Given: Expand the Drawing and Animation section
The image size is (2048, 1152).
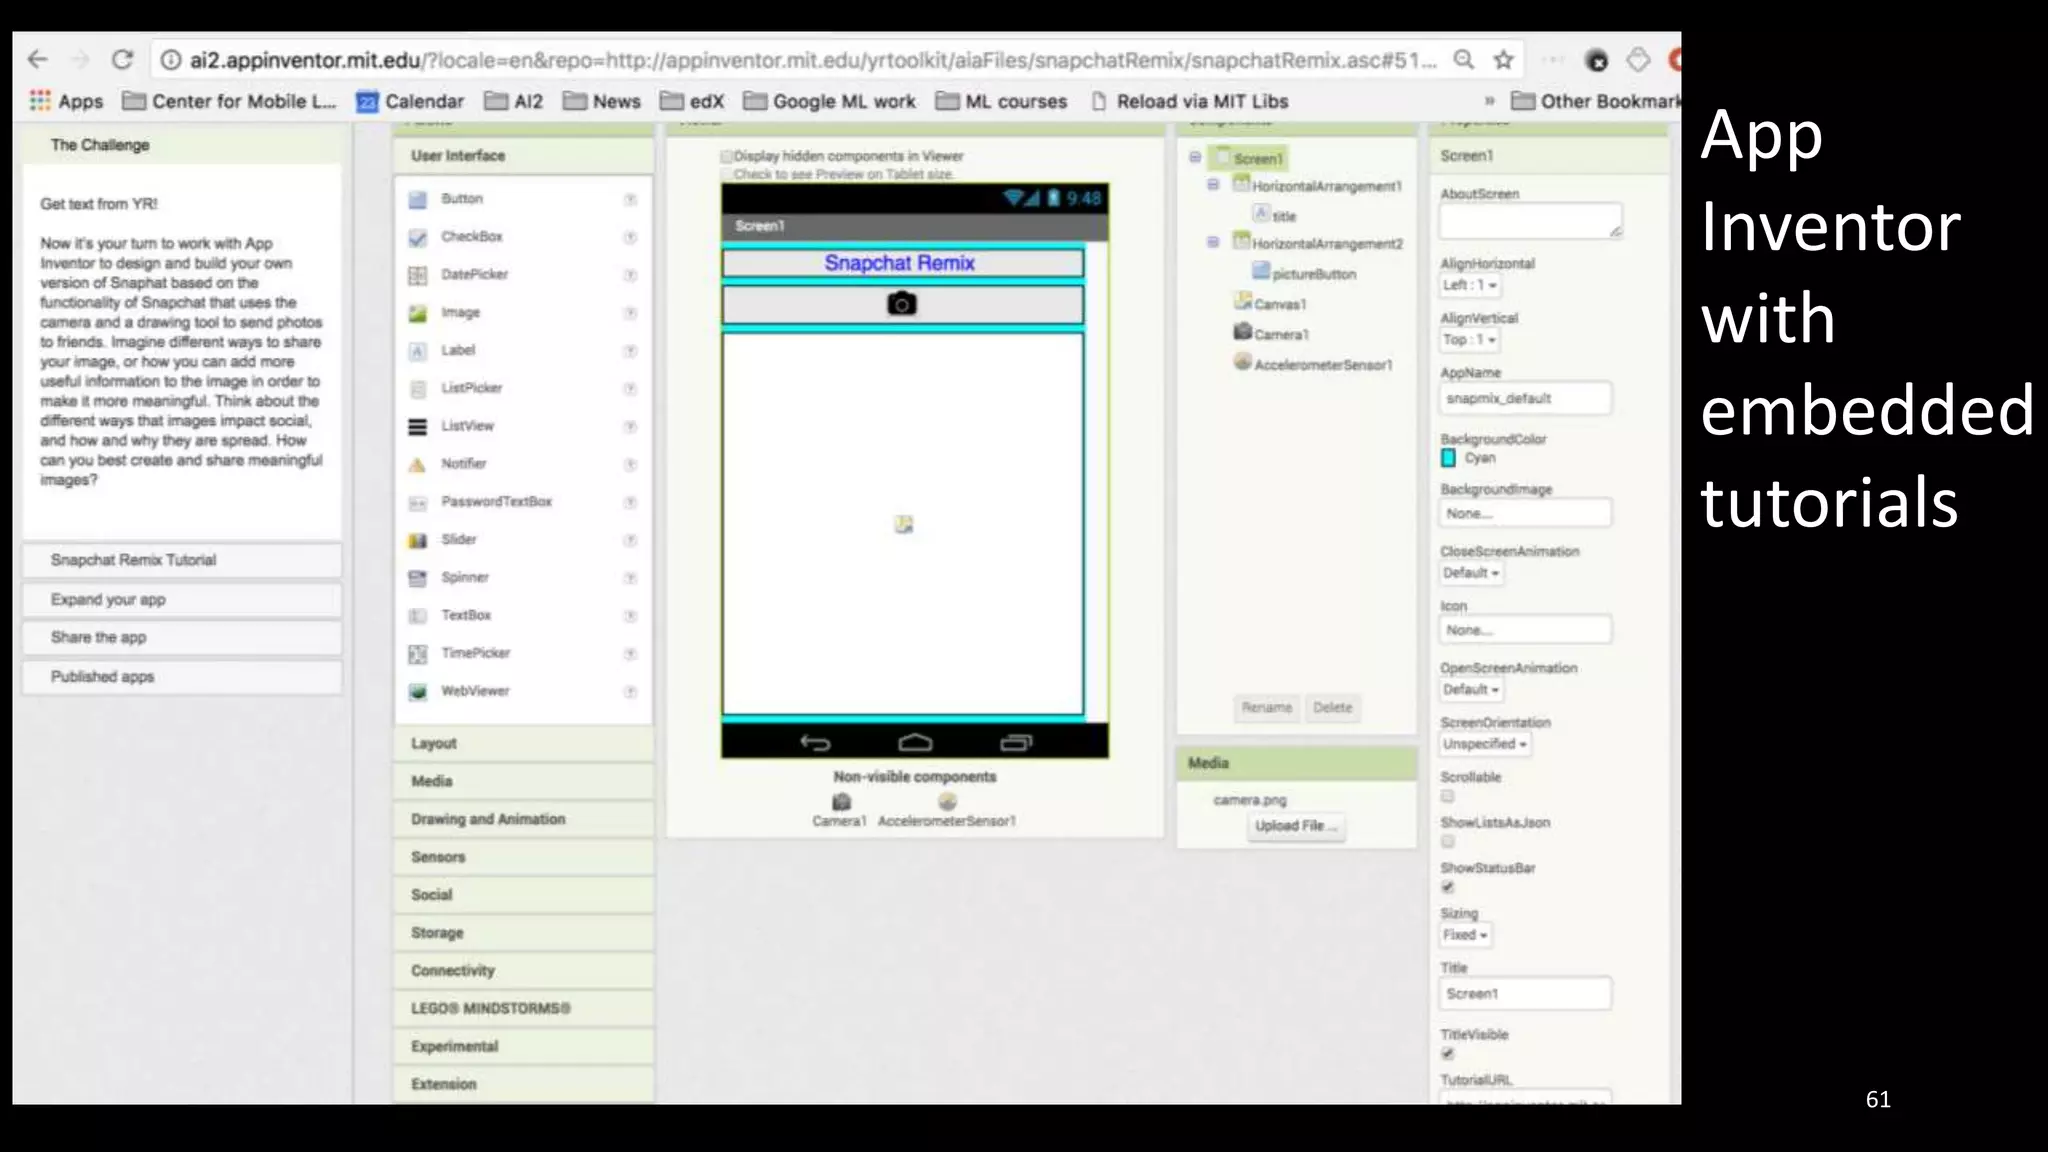Looking at the screenshot, I should coord(523,819).
